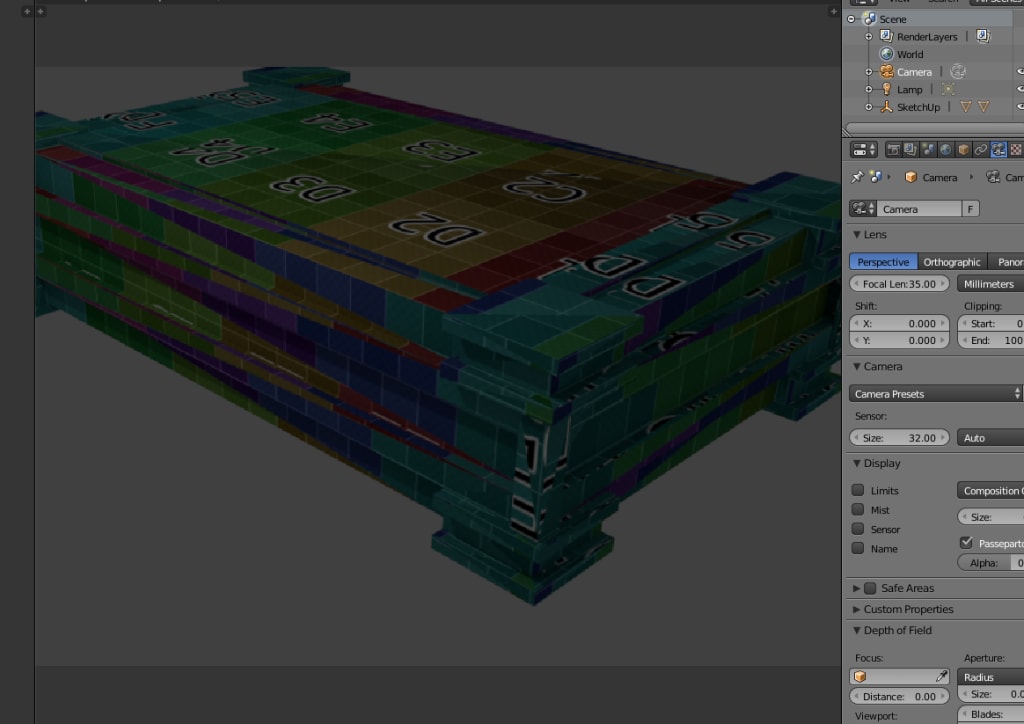
Task: Click first mesh triangle icon beside SketchUp
Action: [965, 107]
